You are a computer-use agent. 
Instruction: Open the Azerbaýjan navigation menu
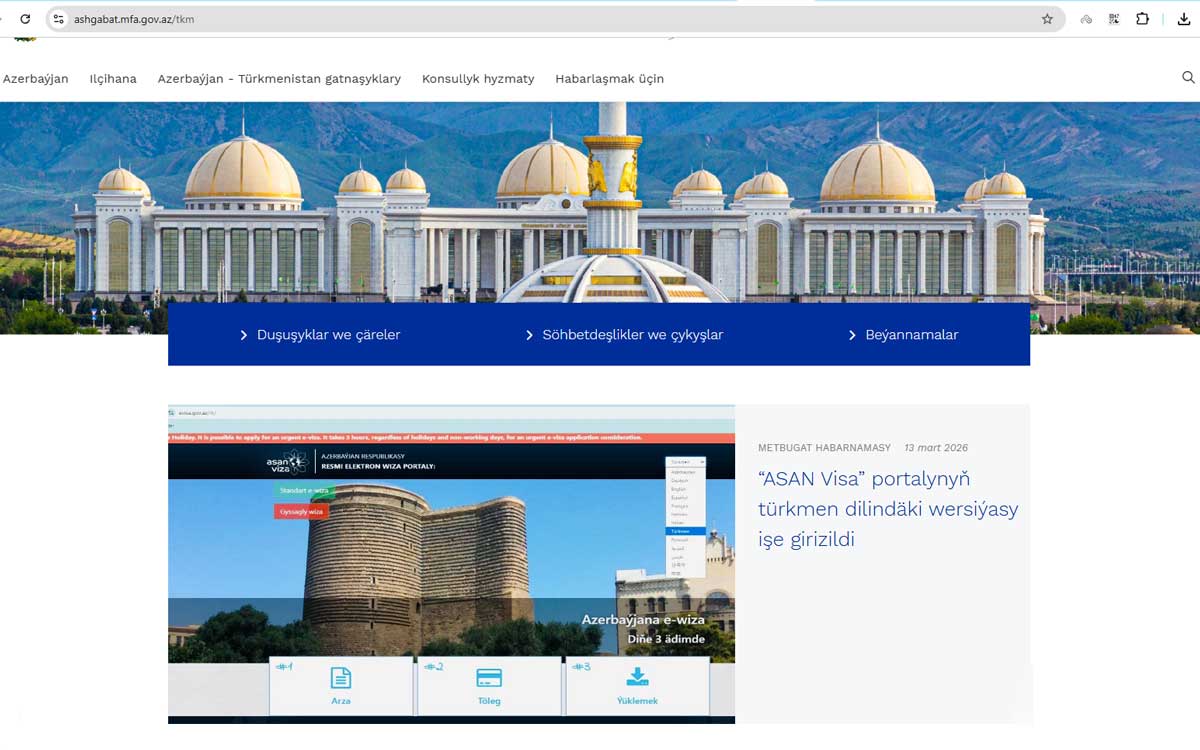coord(36,79)
